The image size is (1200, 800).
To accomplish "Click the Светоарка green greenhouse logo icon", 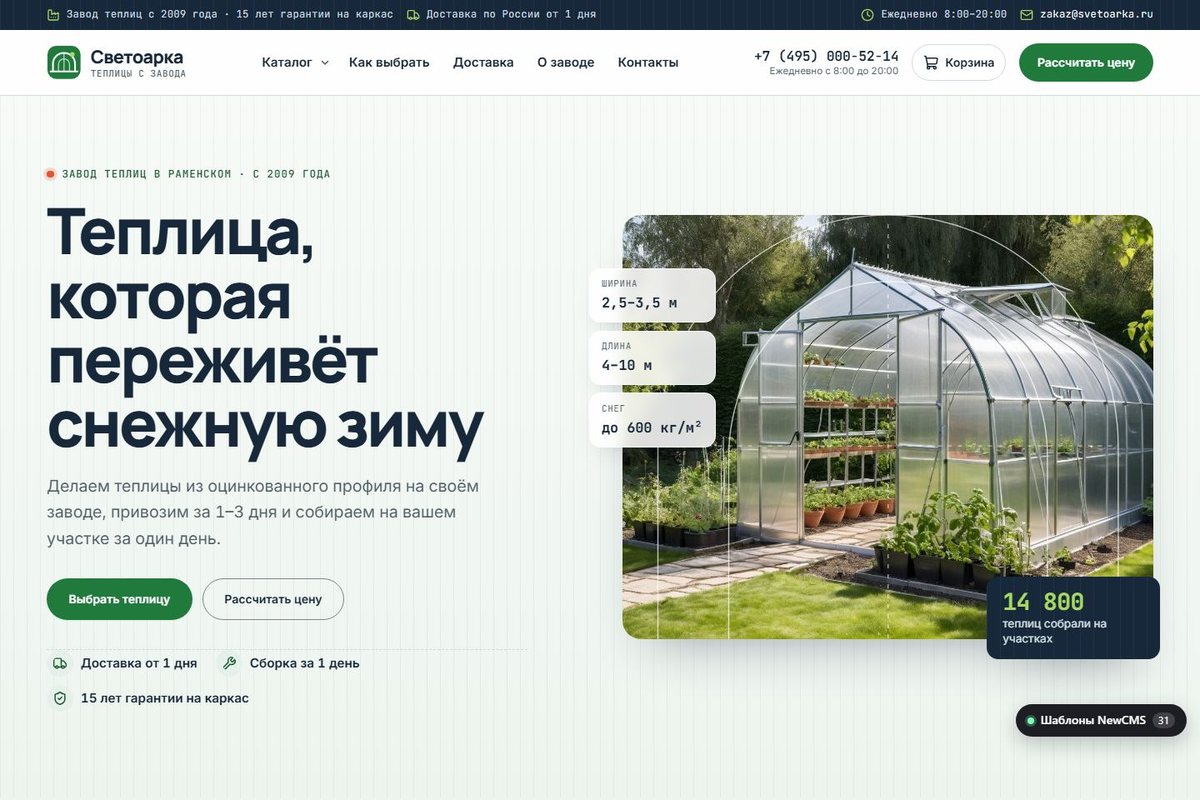I will 64,62.
